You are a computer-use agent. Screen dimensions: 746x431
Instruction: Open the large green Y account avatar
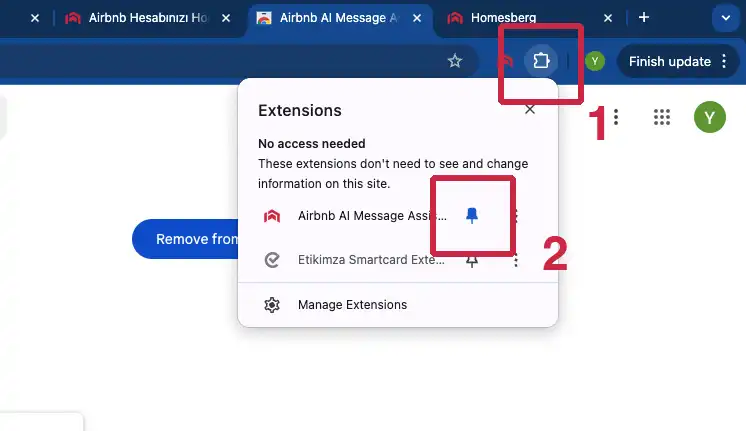click(709, 117)
